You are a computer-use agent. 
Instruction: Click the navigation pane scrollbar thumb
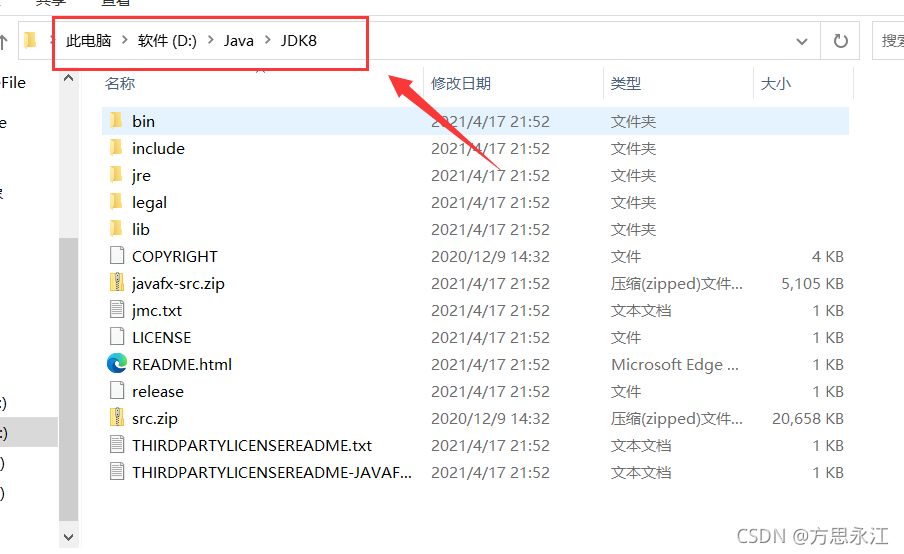pos(68,379)
